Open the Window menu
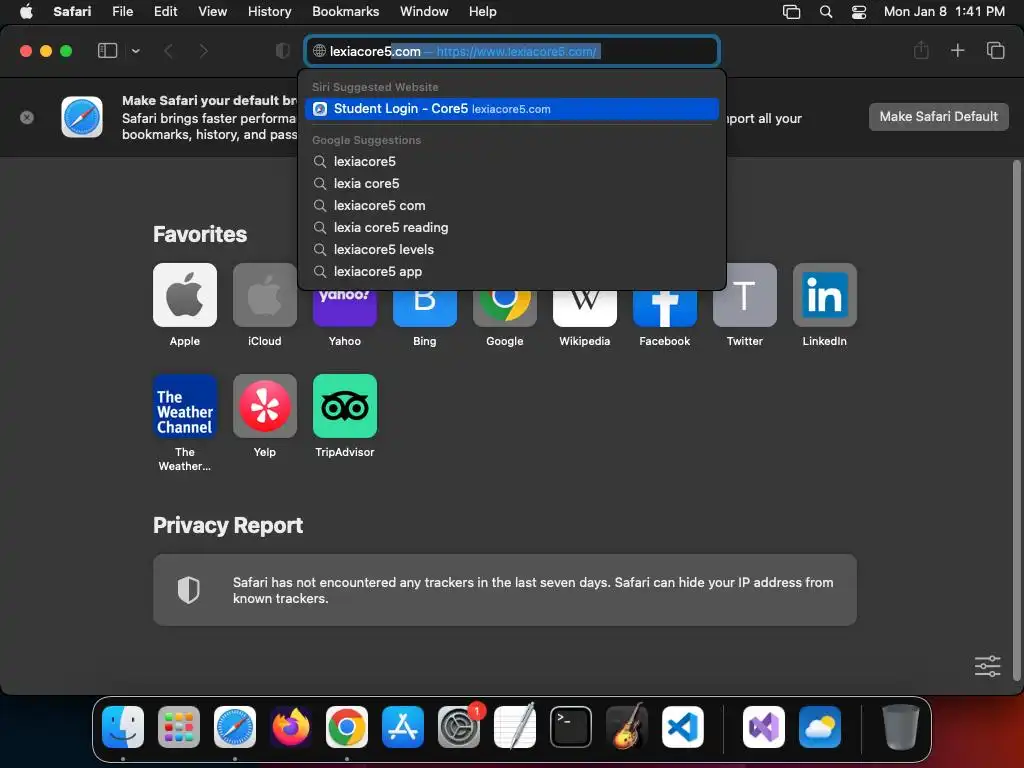The image size is (1024, 768). click(424, 11)
